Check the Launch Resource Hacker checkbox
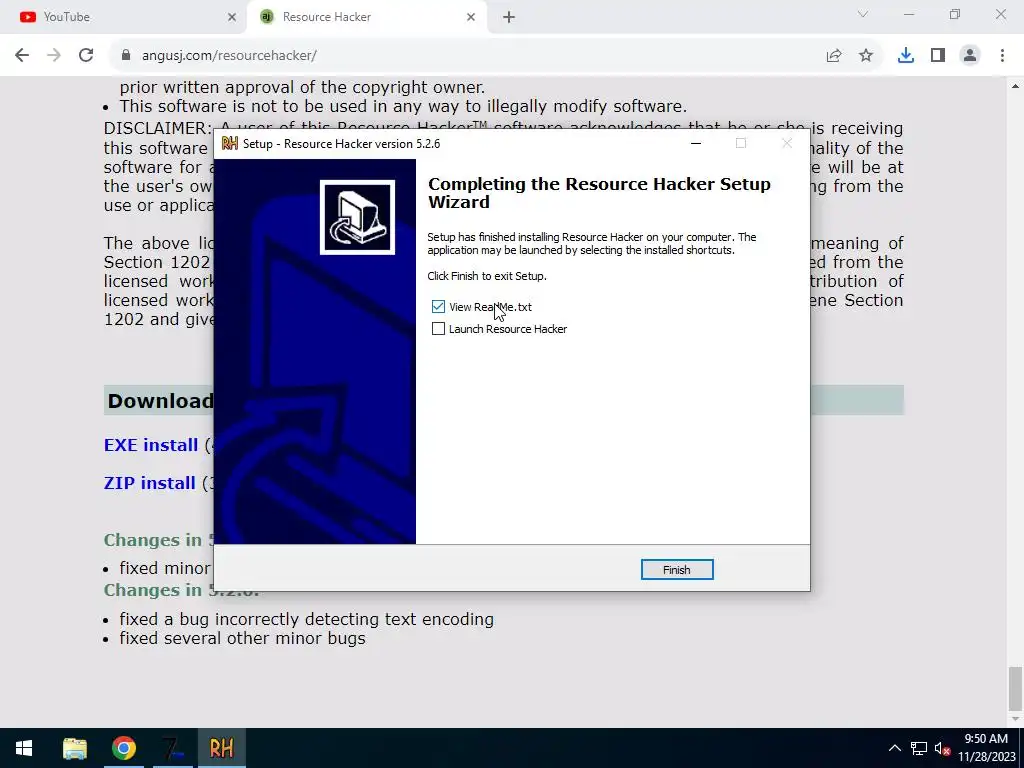 (x=438, y=329)
